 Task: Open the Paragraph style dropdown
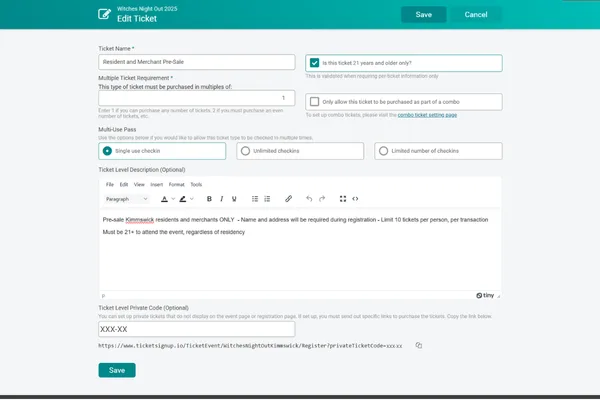pyautogui.click(x=126, y=199)
